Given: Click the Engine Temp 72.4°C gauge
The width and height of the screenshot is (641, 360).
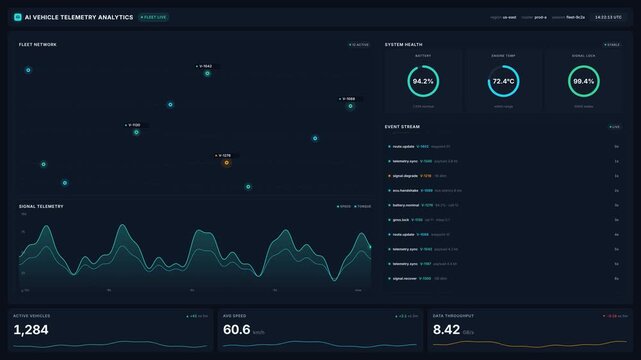Looking at the screenshot, I should click(x=503, y=81).
